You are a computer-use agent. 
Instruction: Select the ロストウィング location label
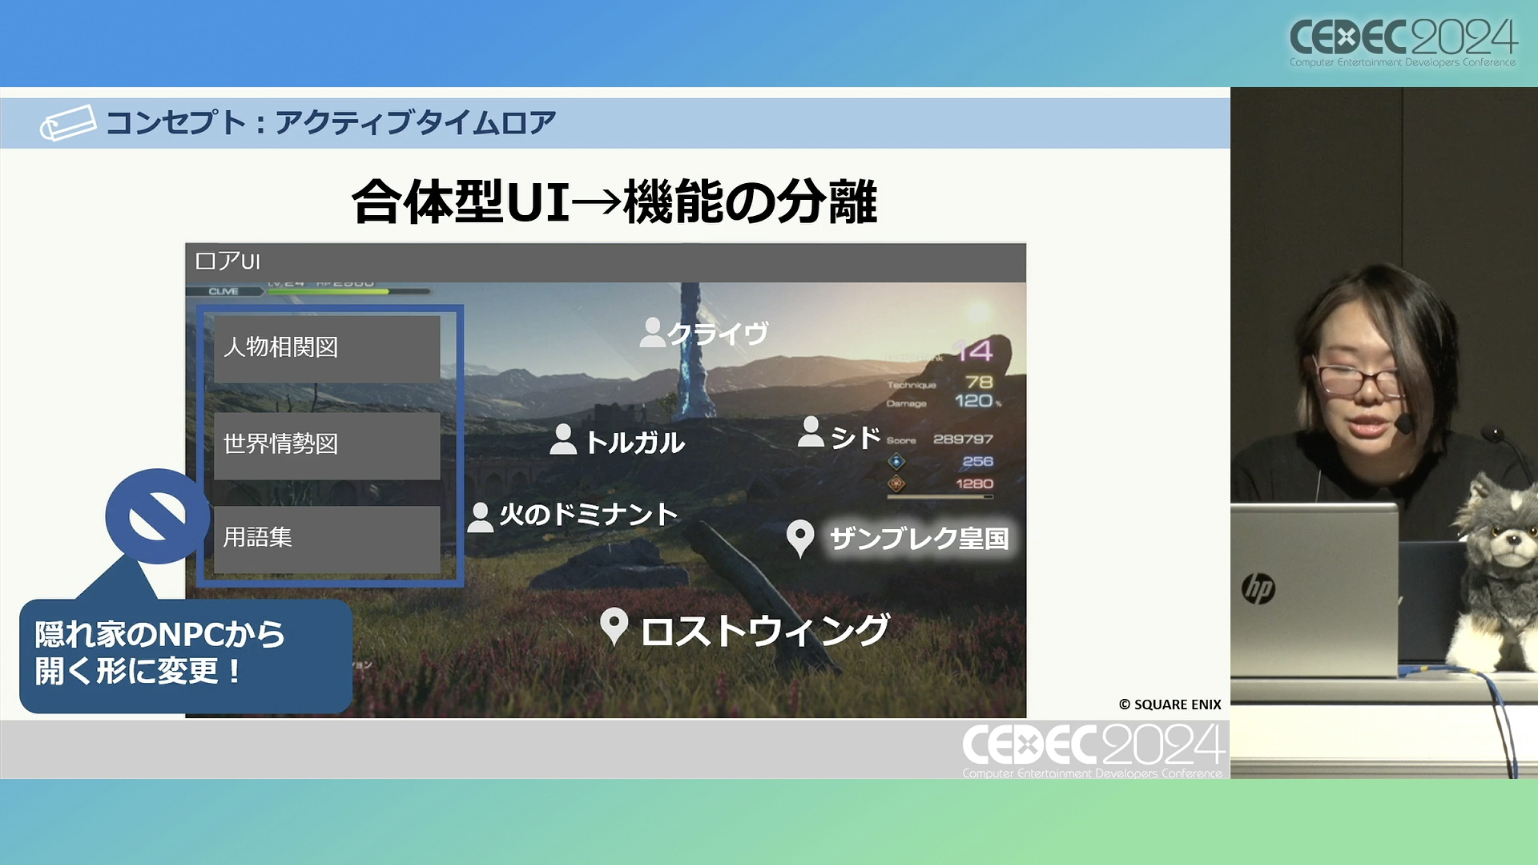coord(765,630)
